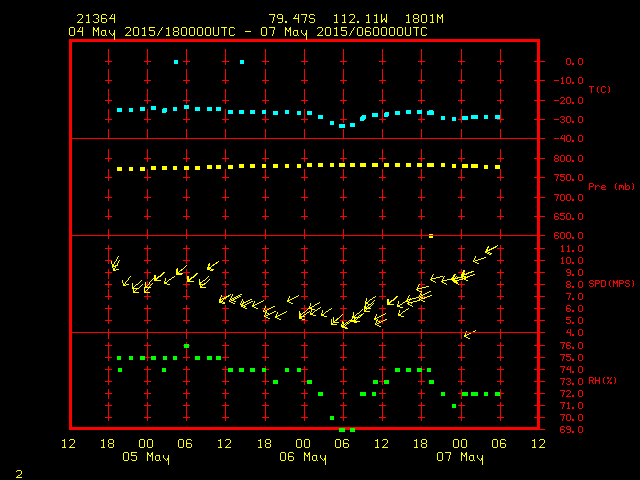Click the 69.0 humidity tick value

pyautogui.click(x=571, y=430)
